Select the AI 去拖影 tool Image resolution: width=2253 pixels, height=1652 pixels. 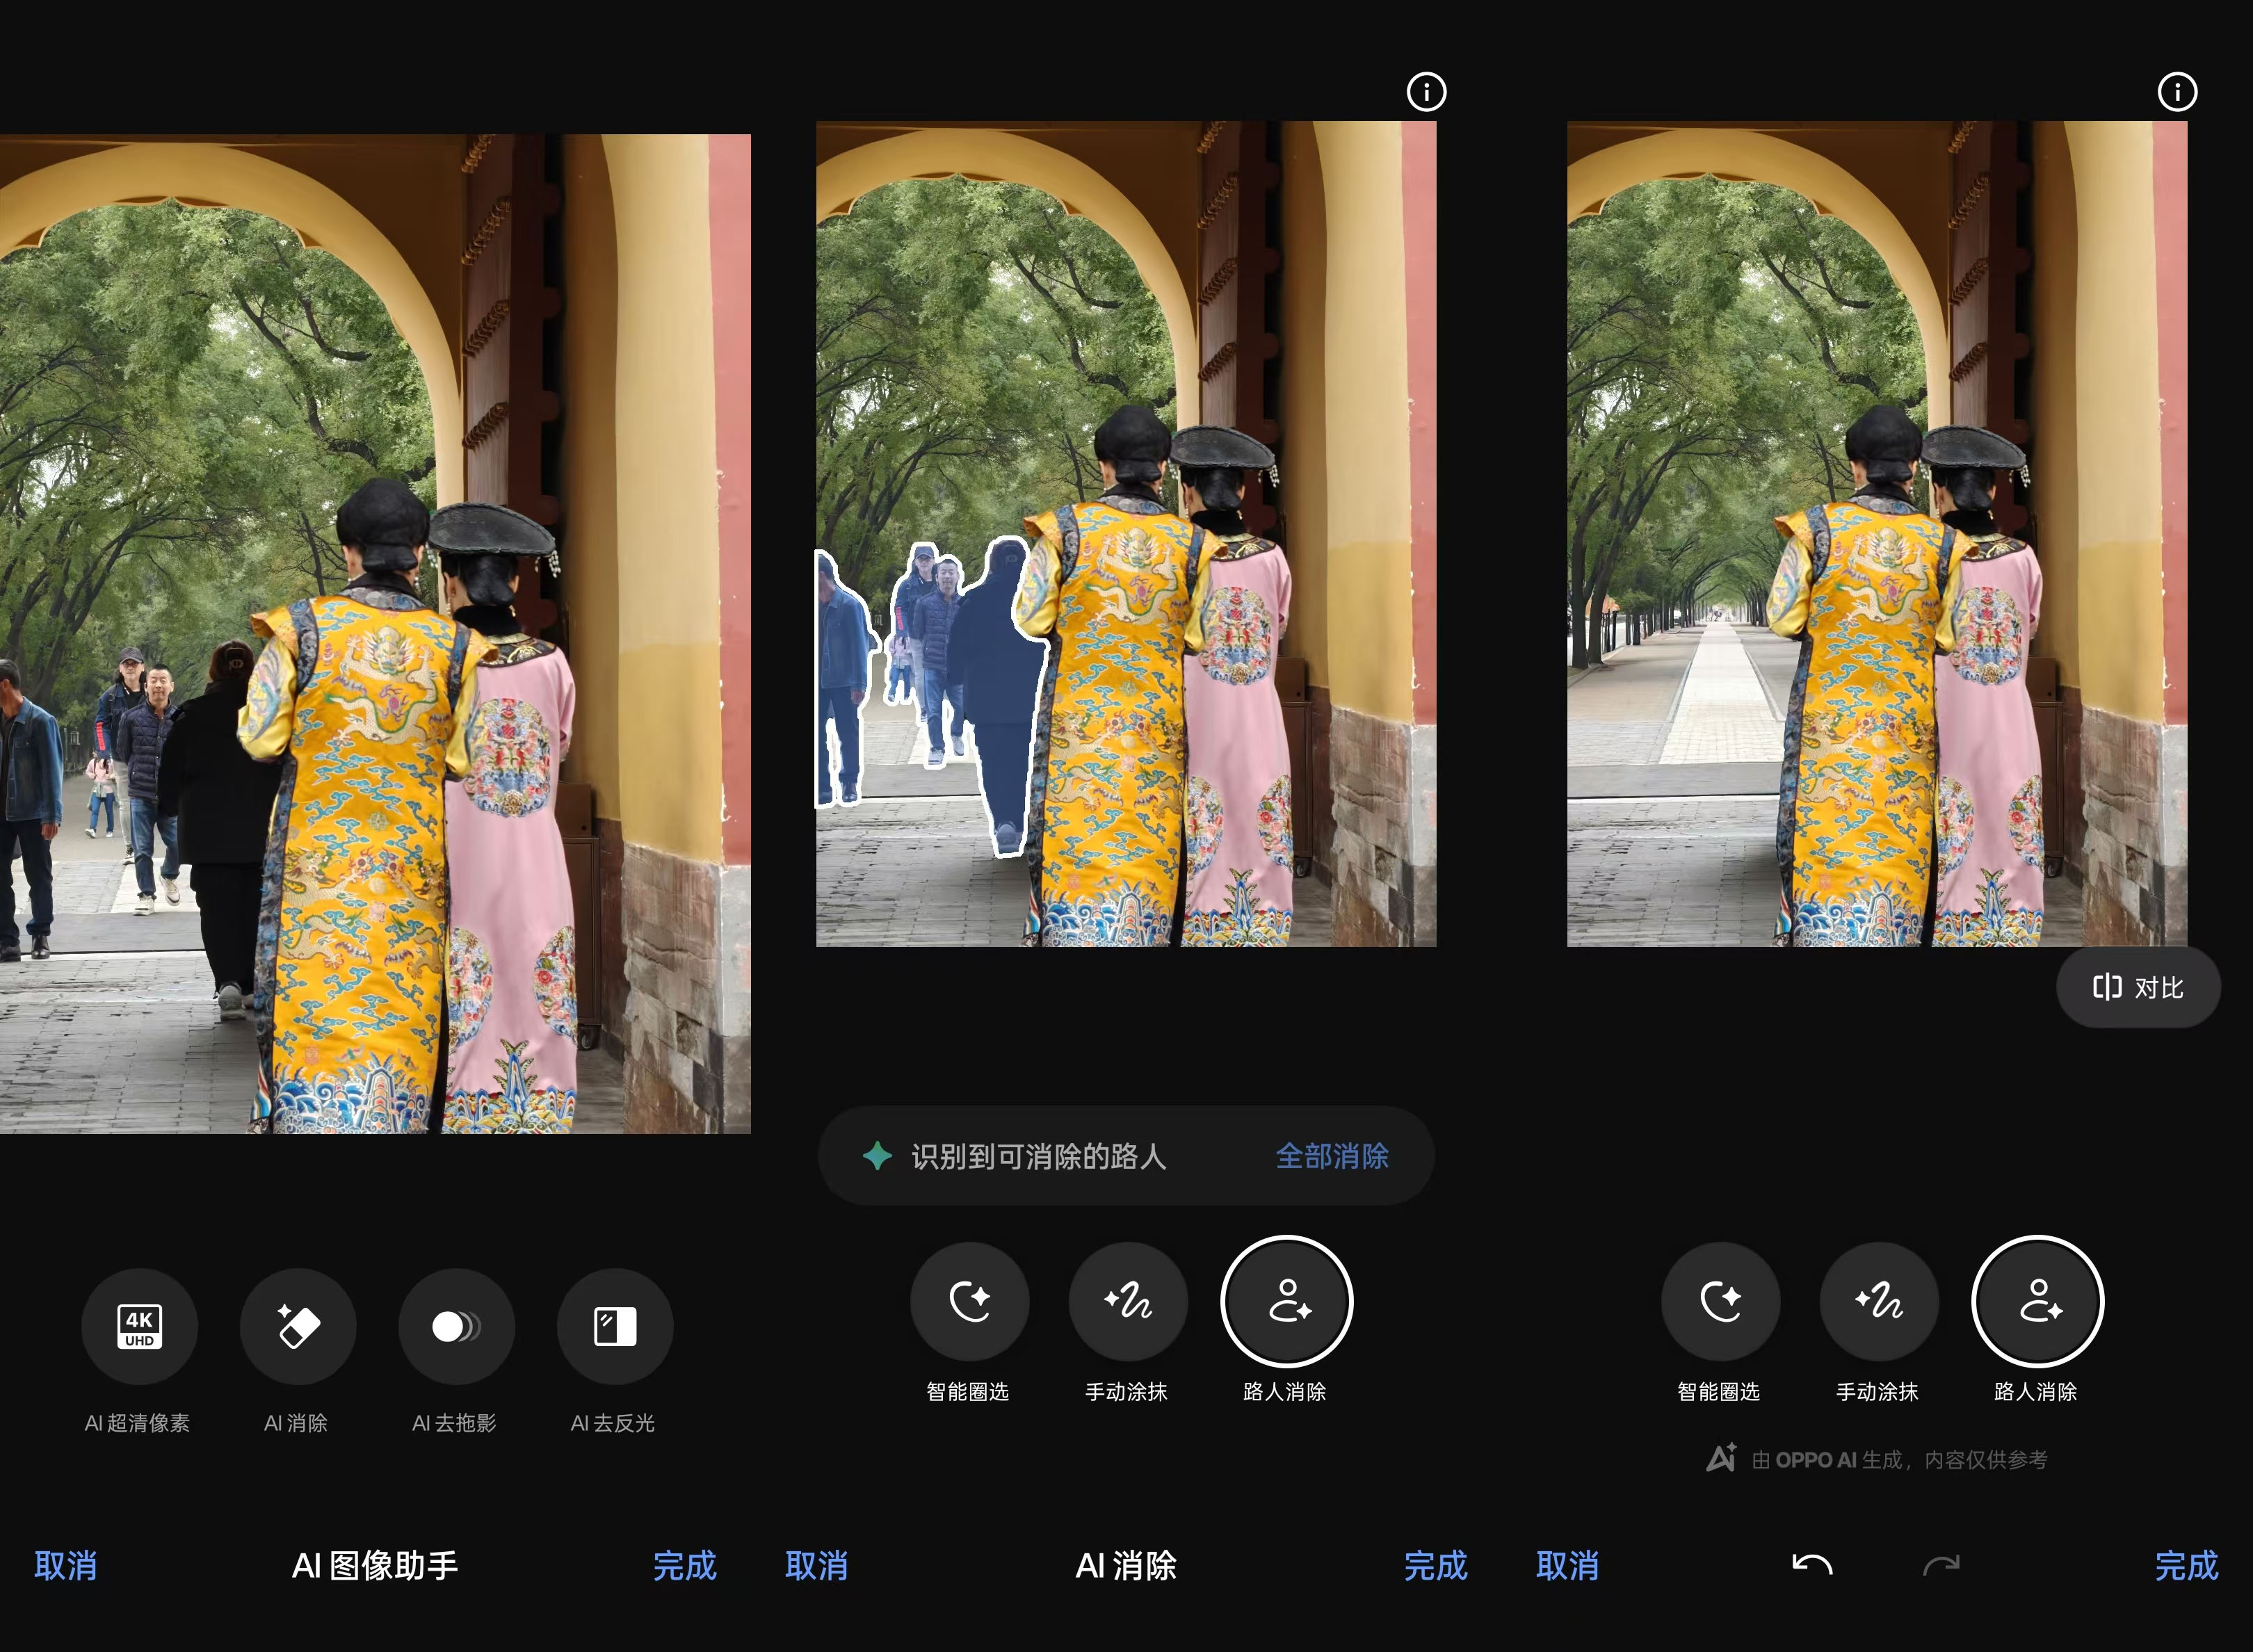point(456,1326)
